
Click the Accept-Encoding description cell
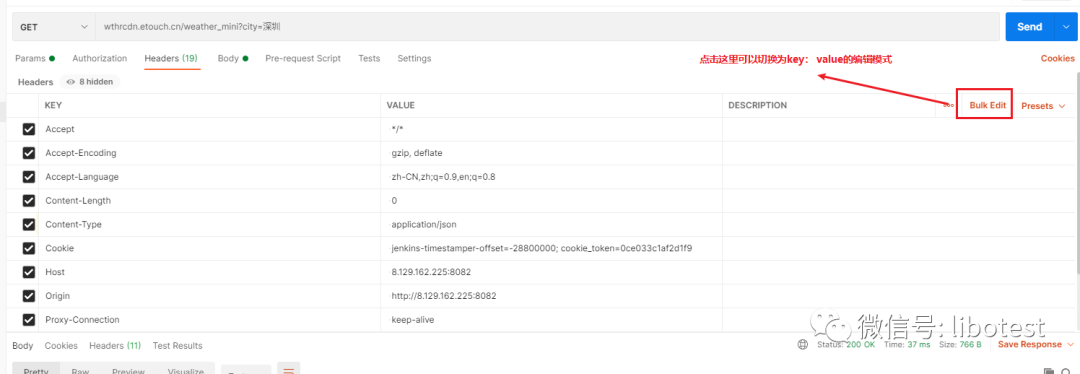(897, 153)
